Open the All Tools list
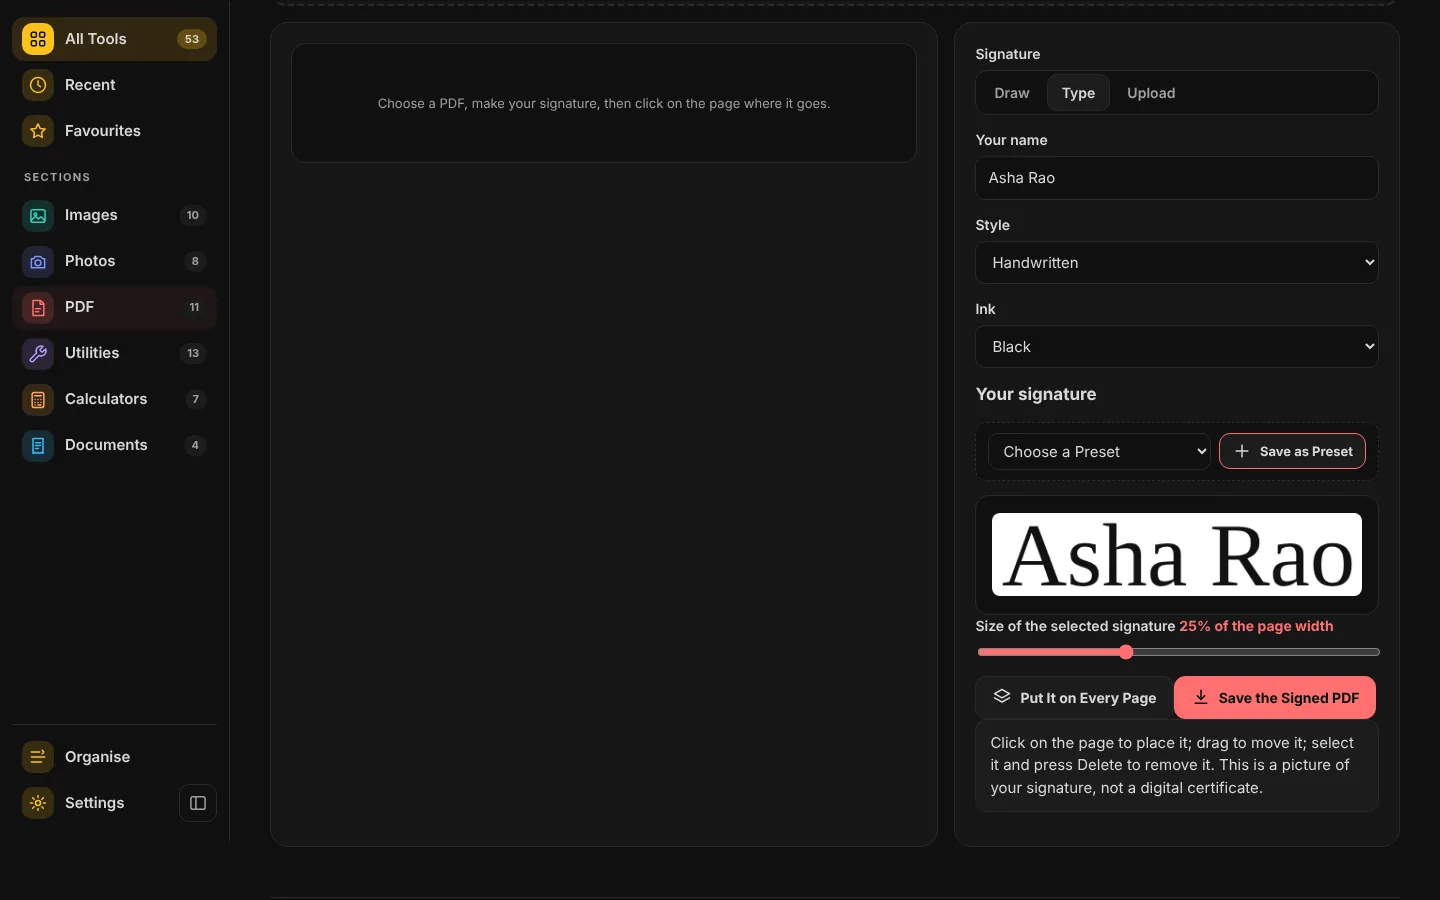The image size is (1440, 900). click(x=114, y=39)
